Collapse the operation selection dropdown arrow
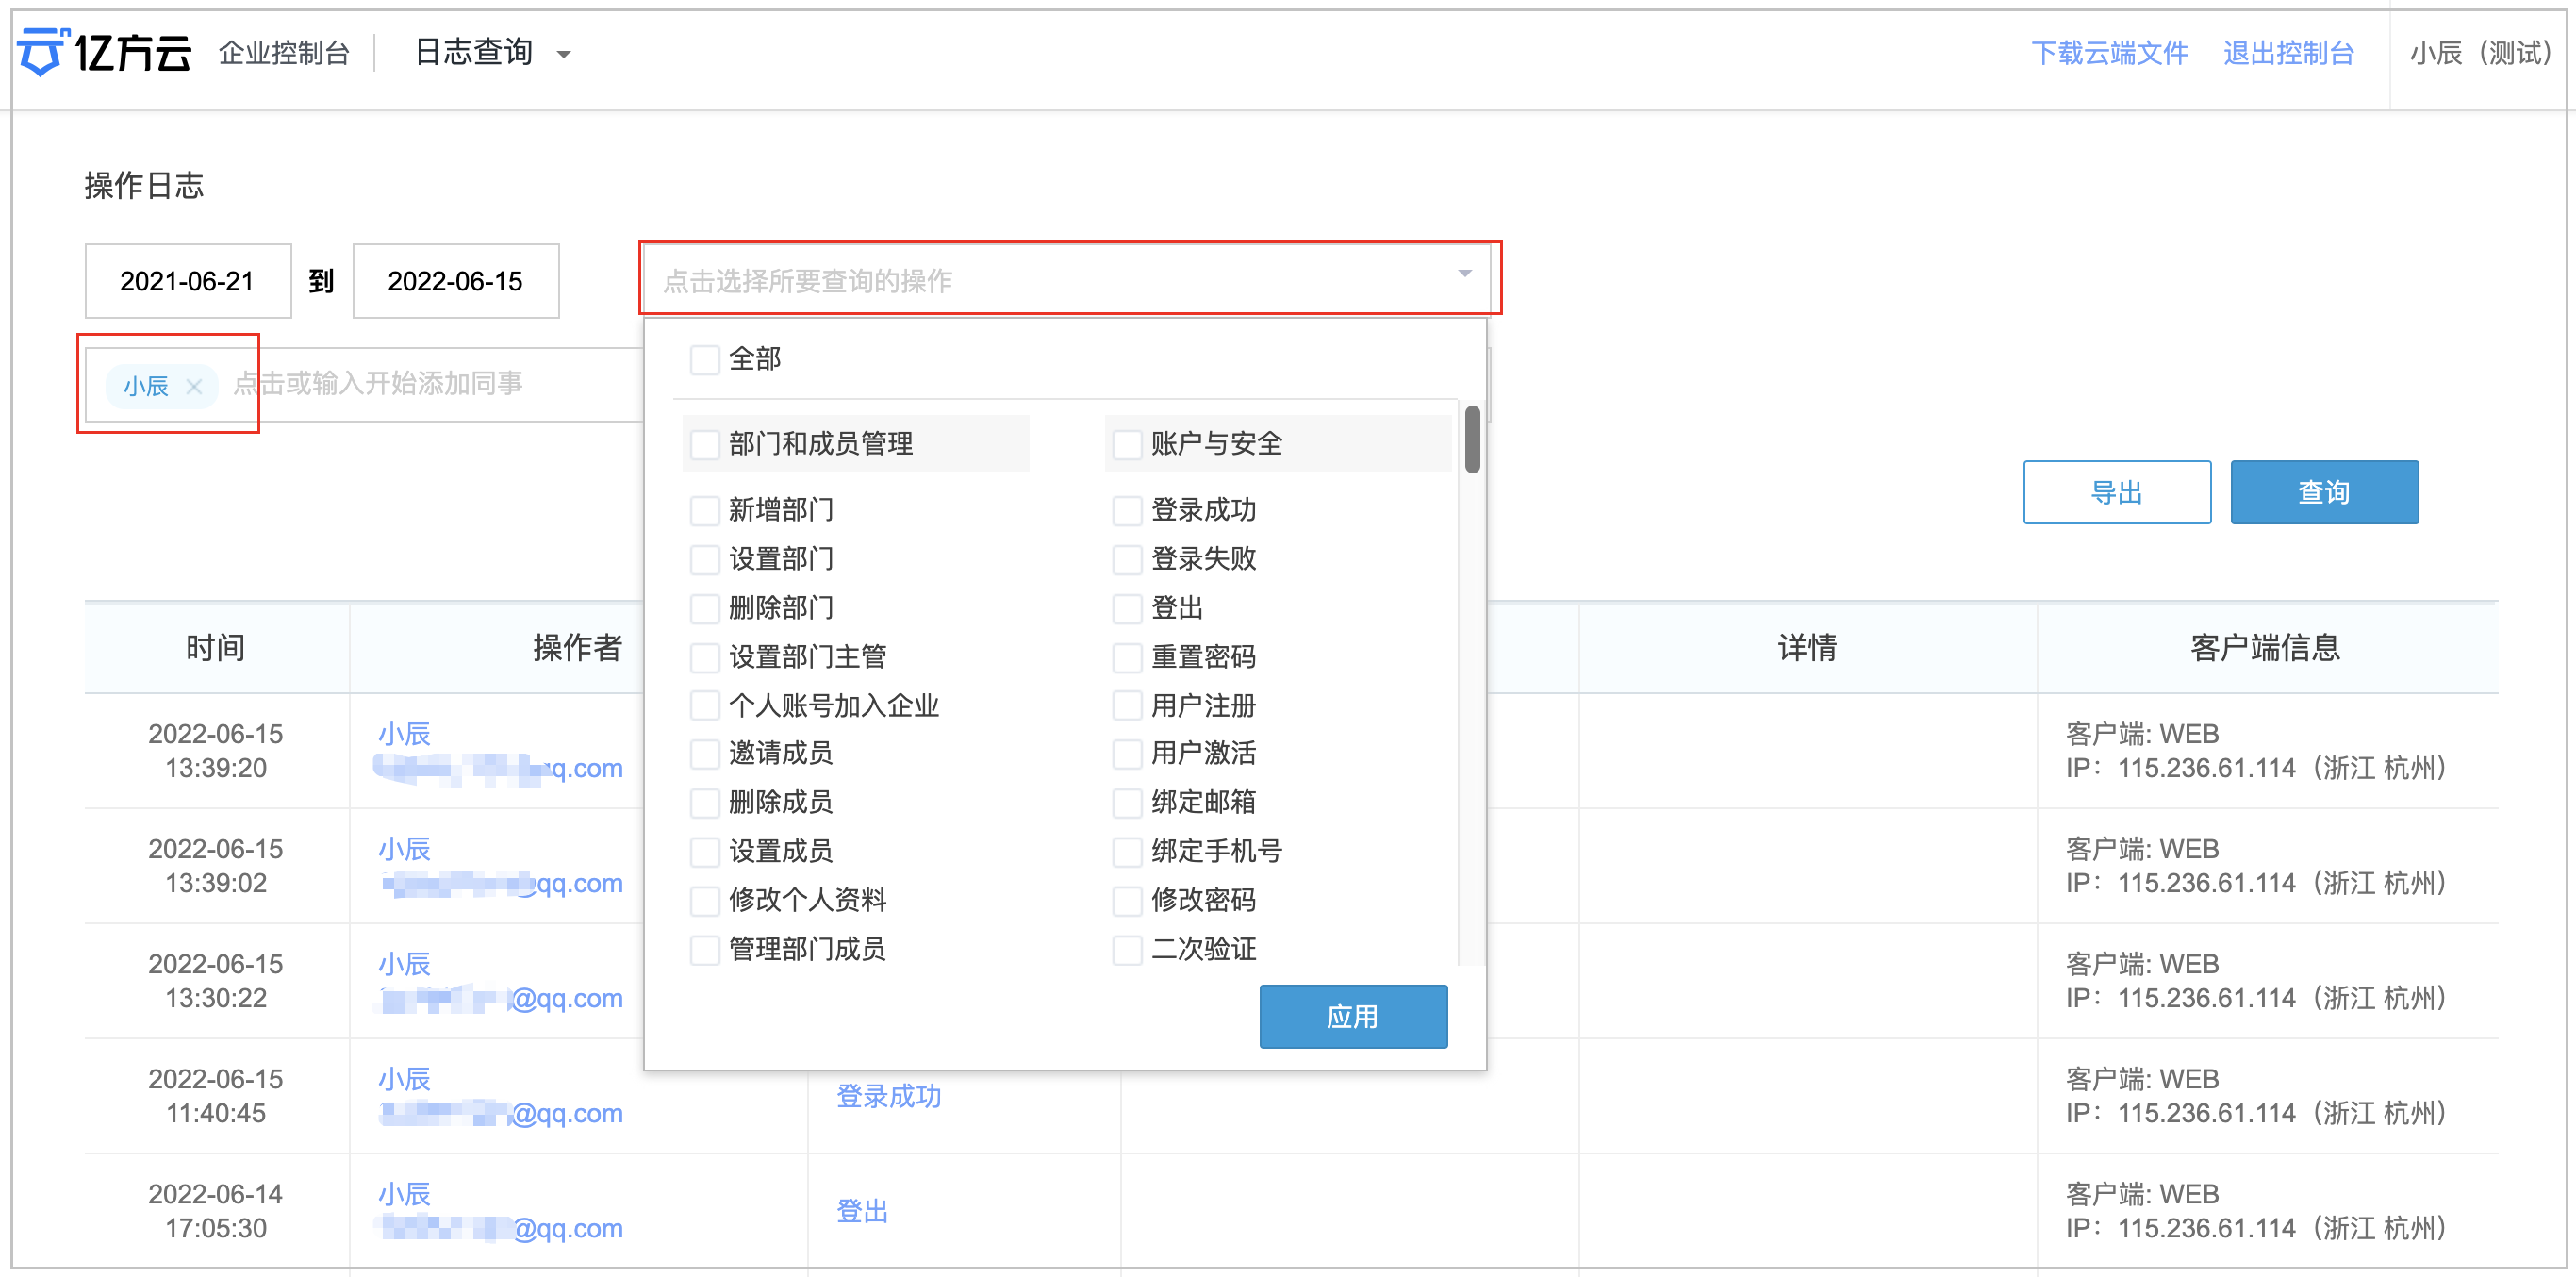The width and height of the screenshot is (2576, 1277). [x=1464, y=272]
